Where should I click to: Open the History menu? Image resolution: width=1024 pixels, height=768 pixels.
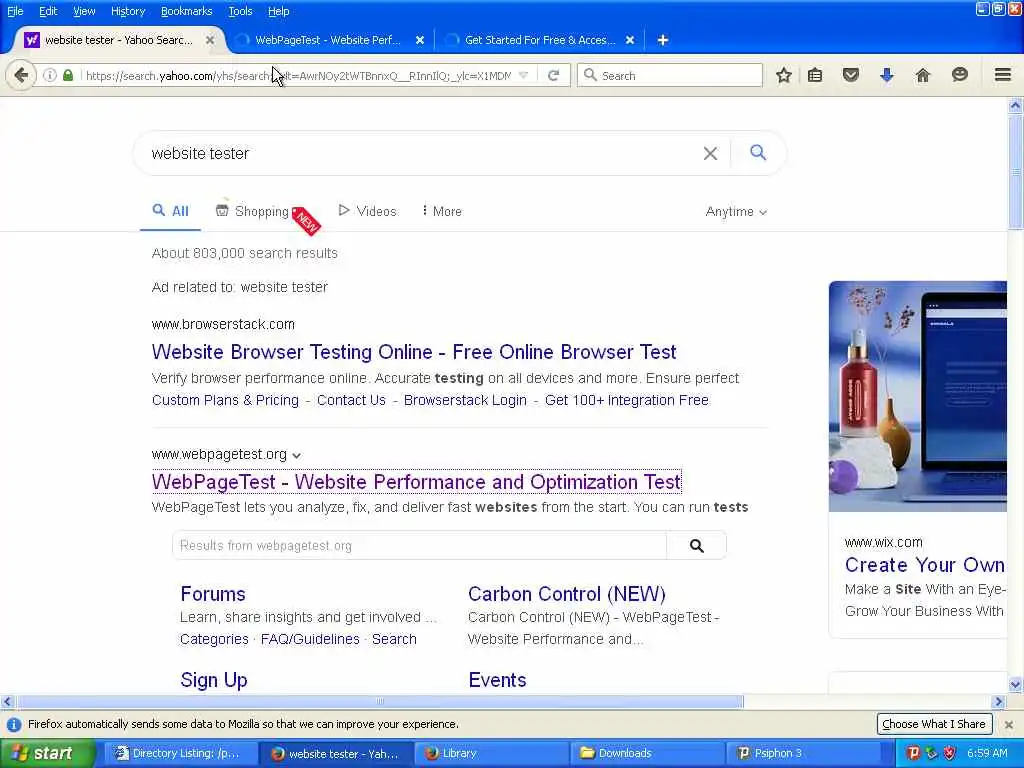tap(127, 11)
